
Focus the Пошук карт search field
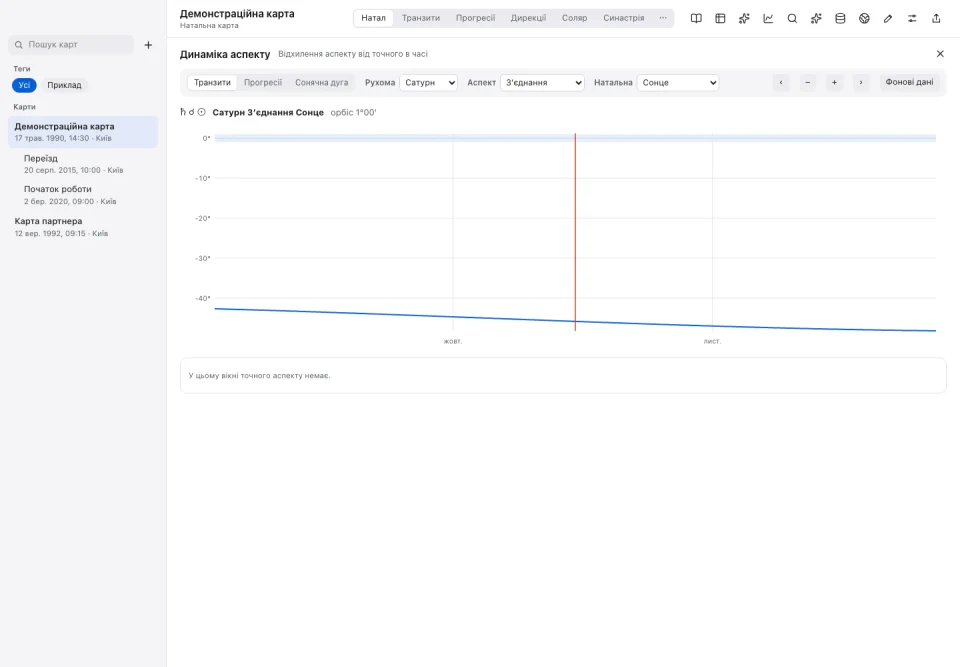(x=71, y=45)
